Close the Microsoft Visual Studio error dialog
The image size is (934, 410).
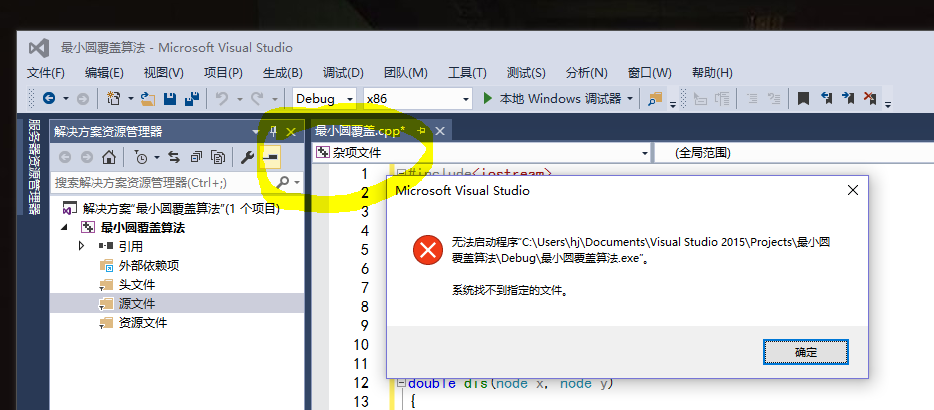point(853,191)
